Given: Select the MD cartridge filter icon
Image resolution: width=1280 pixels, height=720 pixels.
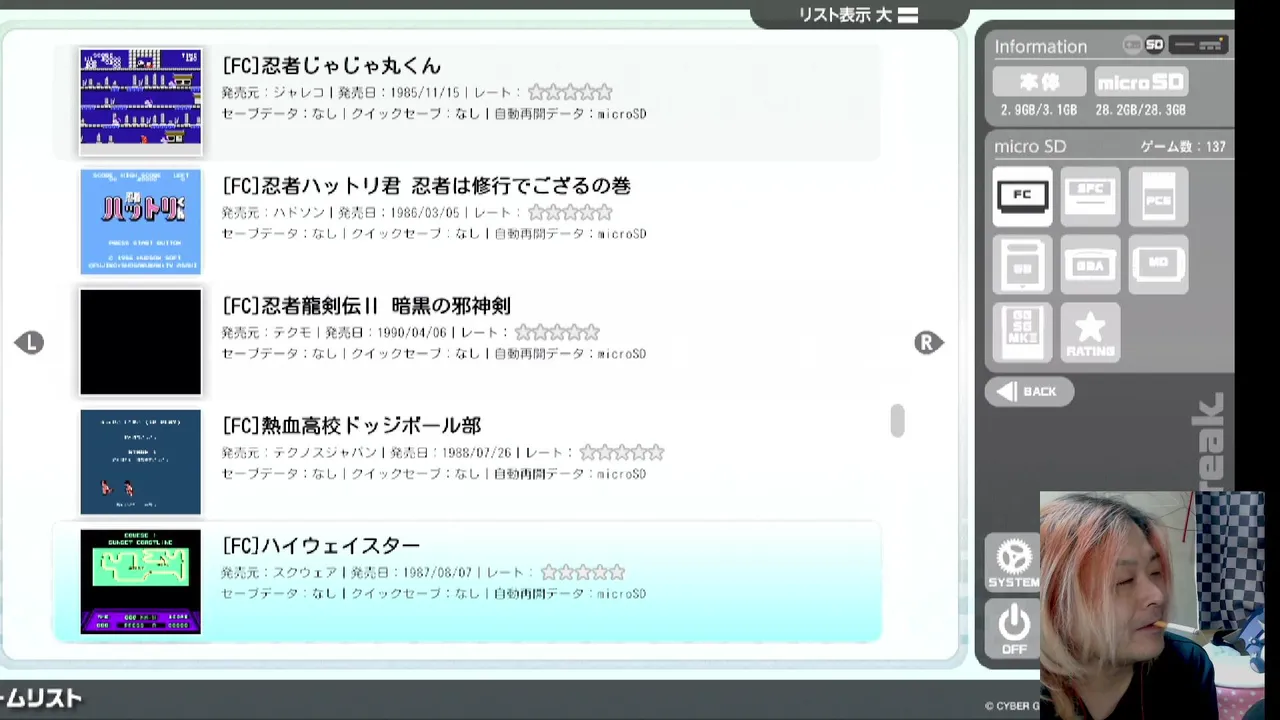Looking at the screenshot, I should point(1158,265).
